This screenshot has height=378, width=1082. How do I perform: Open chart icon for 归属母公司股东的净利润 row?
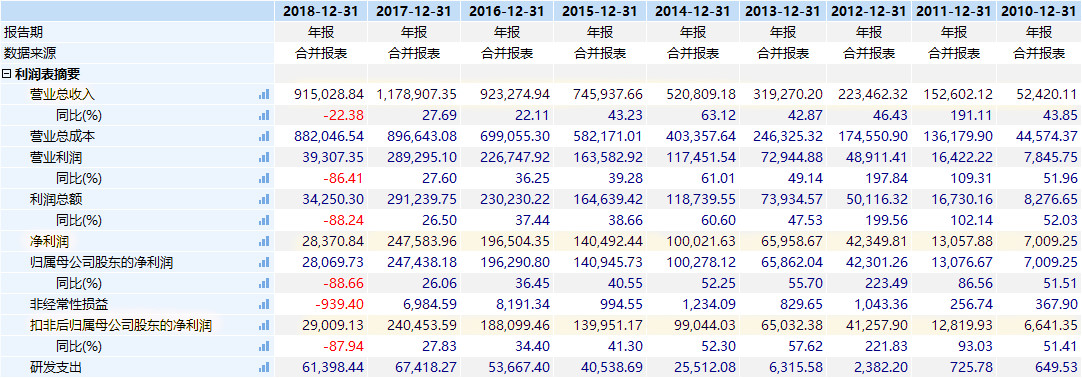tap(264, 262)
